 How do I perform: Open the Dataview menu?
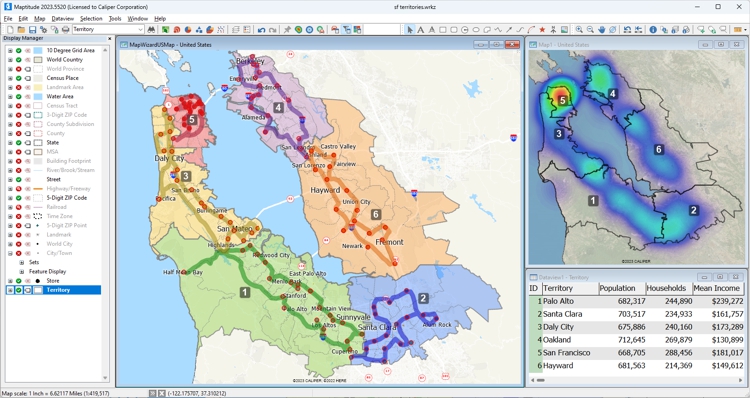coord(63,19)
